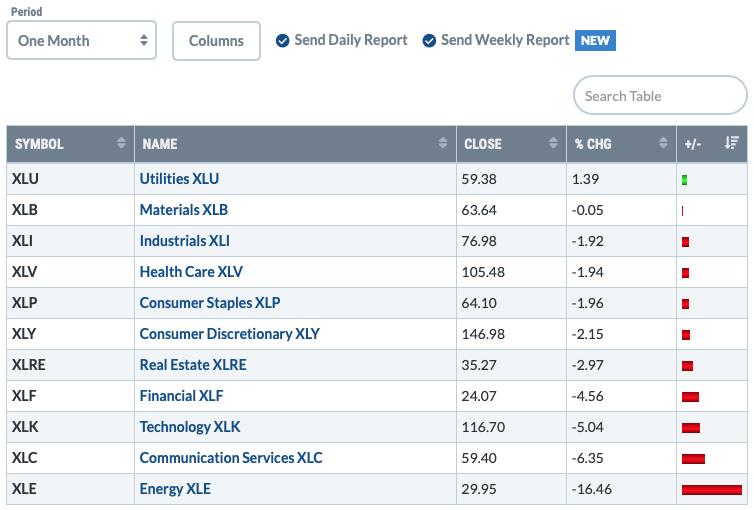The height and width of the screenshot is (510, 754).
Task: Click the long red Energy change bar
Action: pyautogui.click(x=711, y=489)
